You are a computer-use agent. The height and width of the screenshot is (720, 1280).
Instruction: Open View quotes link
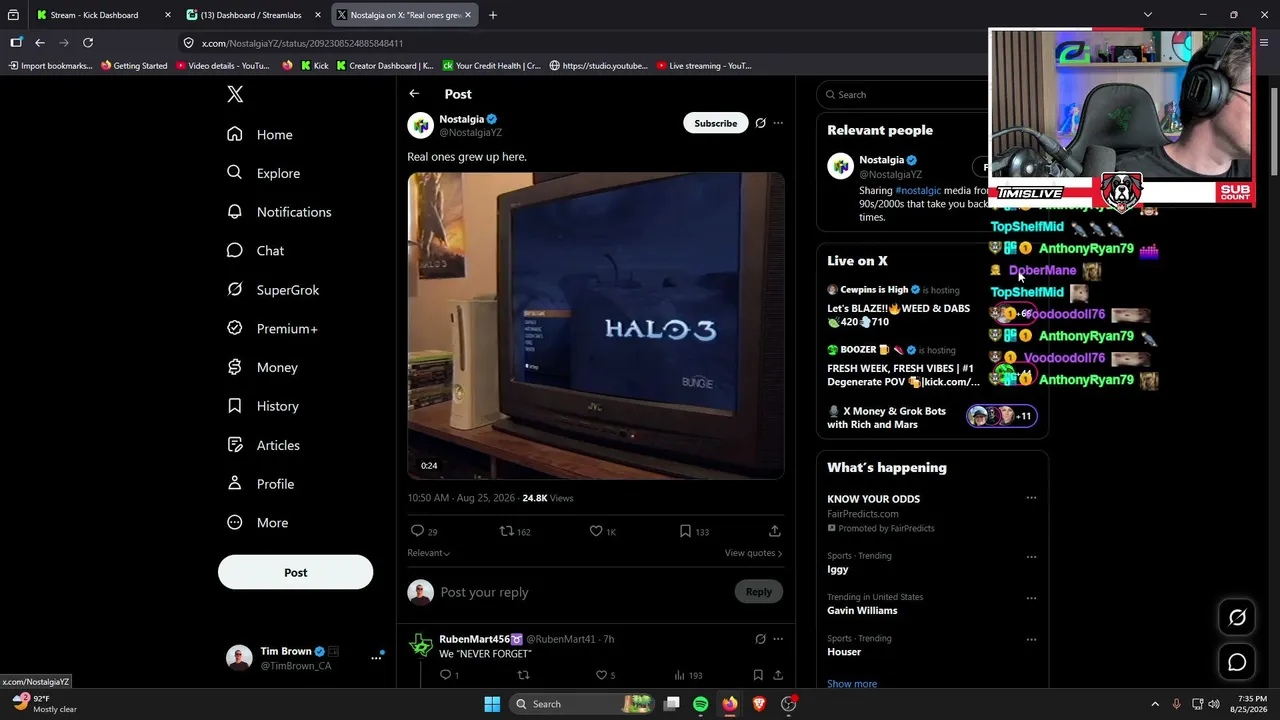tap(753, 553)
